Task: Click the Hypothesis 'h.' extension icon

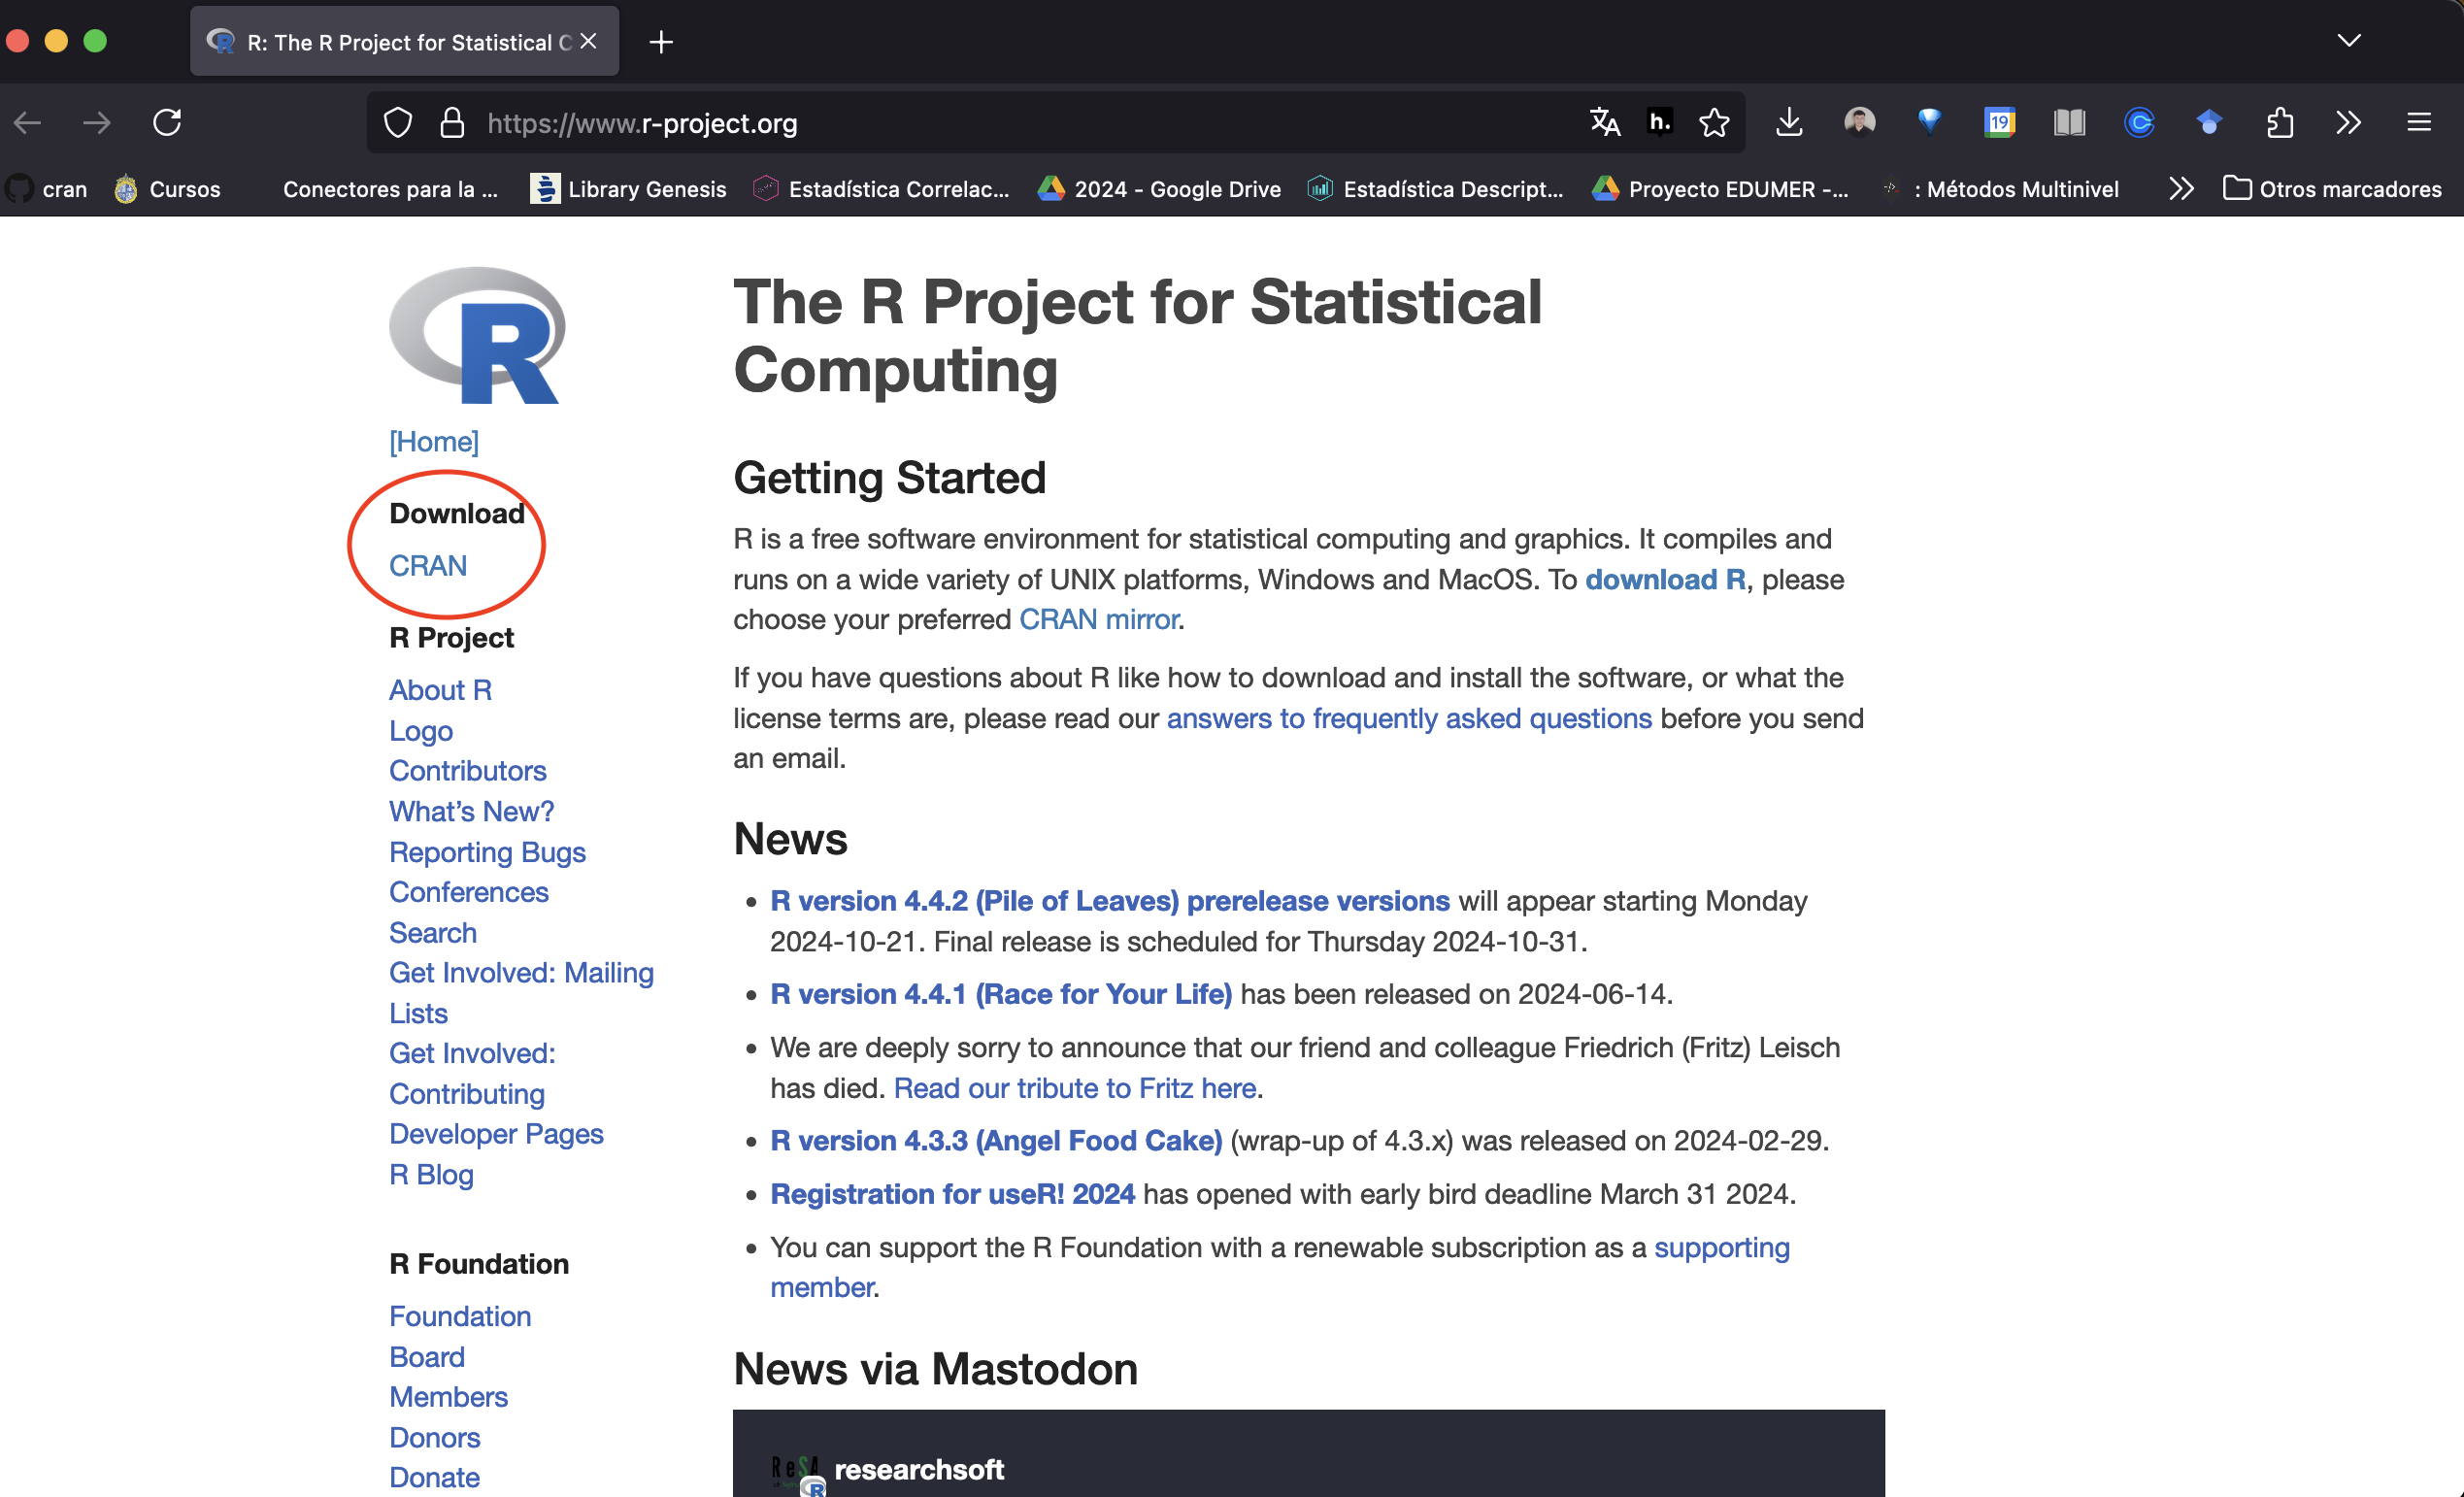Action: [x=1659, y=123]
